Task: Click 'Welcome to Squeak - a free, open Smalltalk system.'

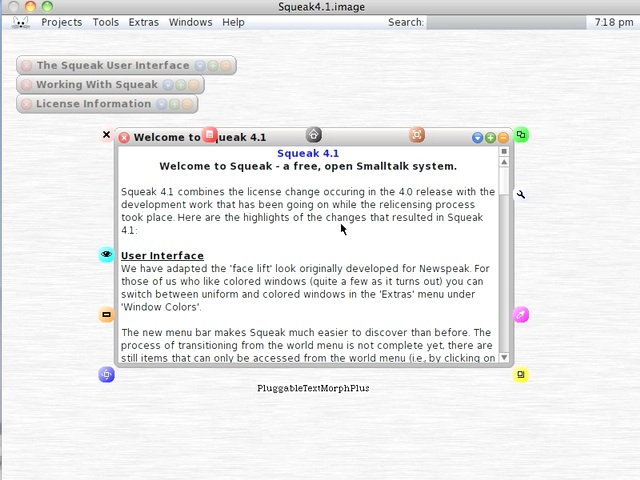Action: (x=308, y=166)
